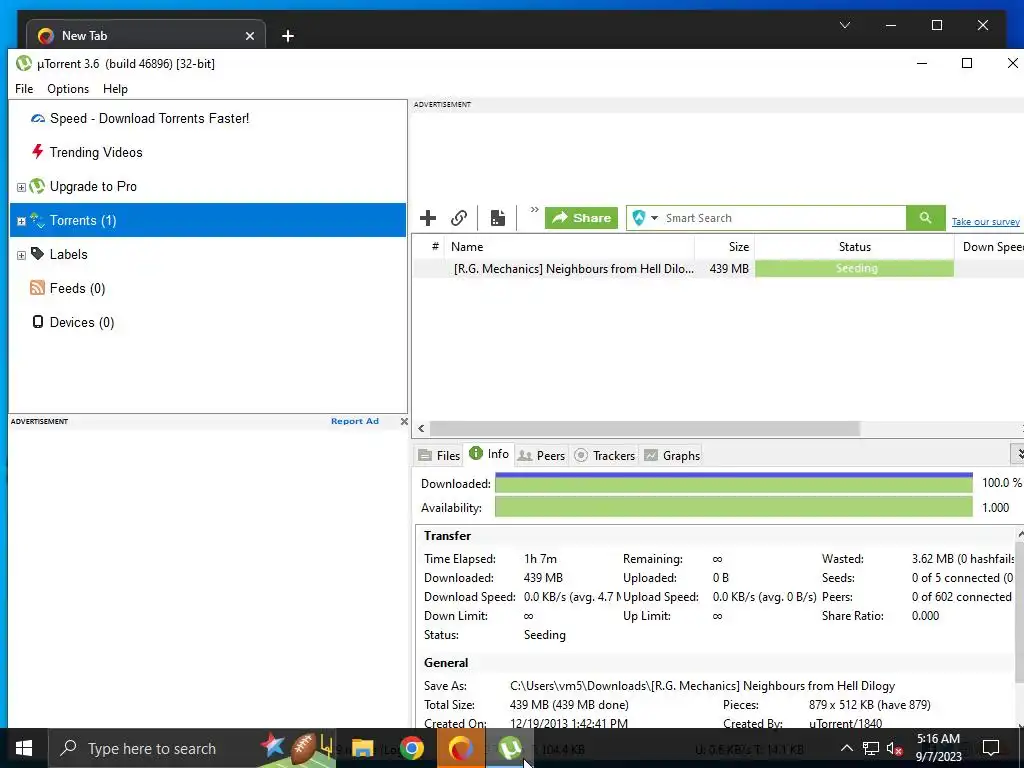Select the Neighbours from Hell Dilogy torrent

point(573,268)
